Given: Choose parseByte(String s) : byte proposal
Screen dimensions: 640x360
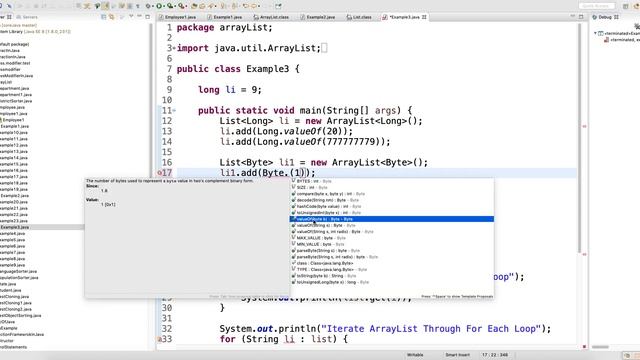Looking at the screenshot, I should (392, 251).
